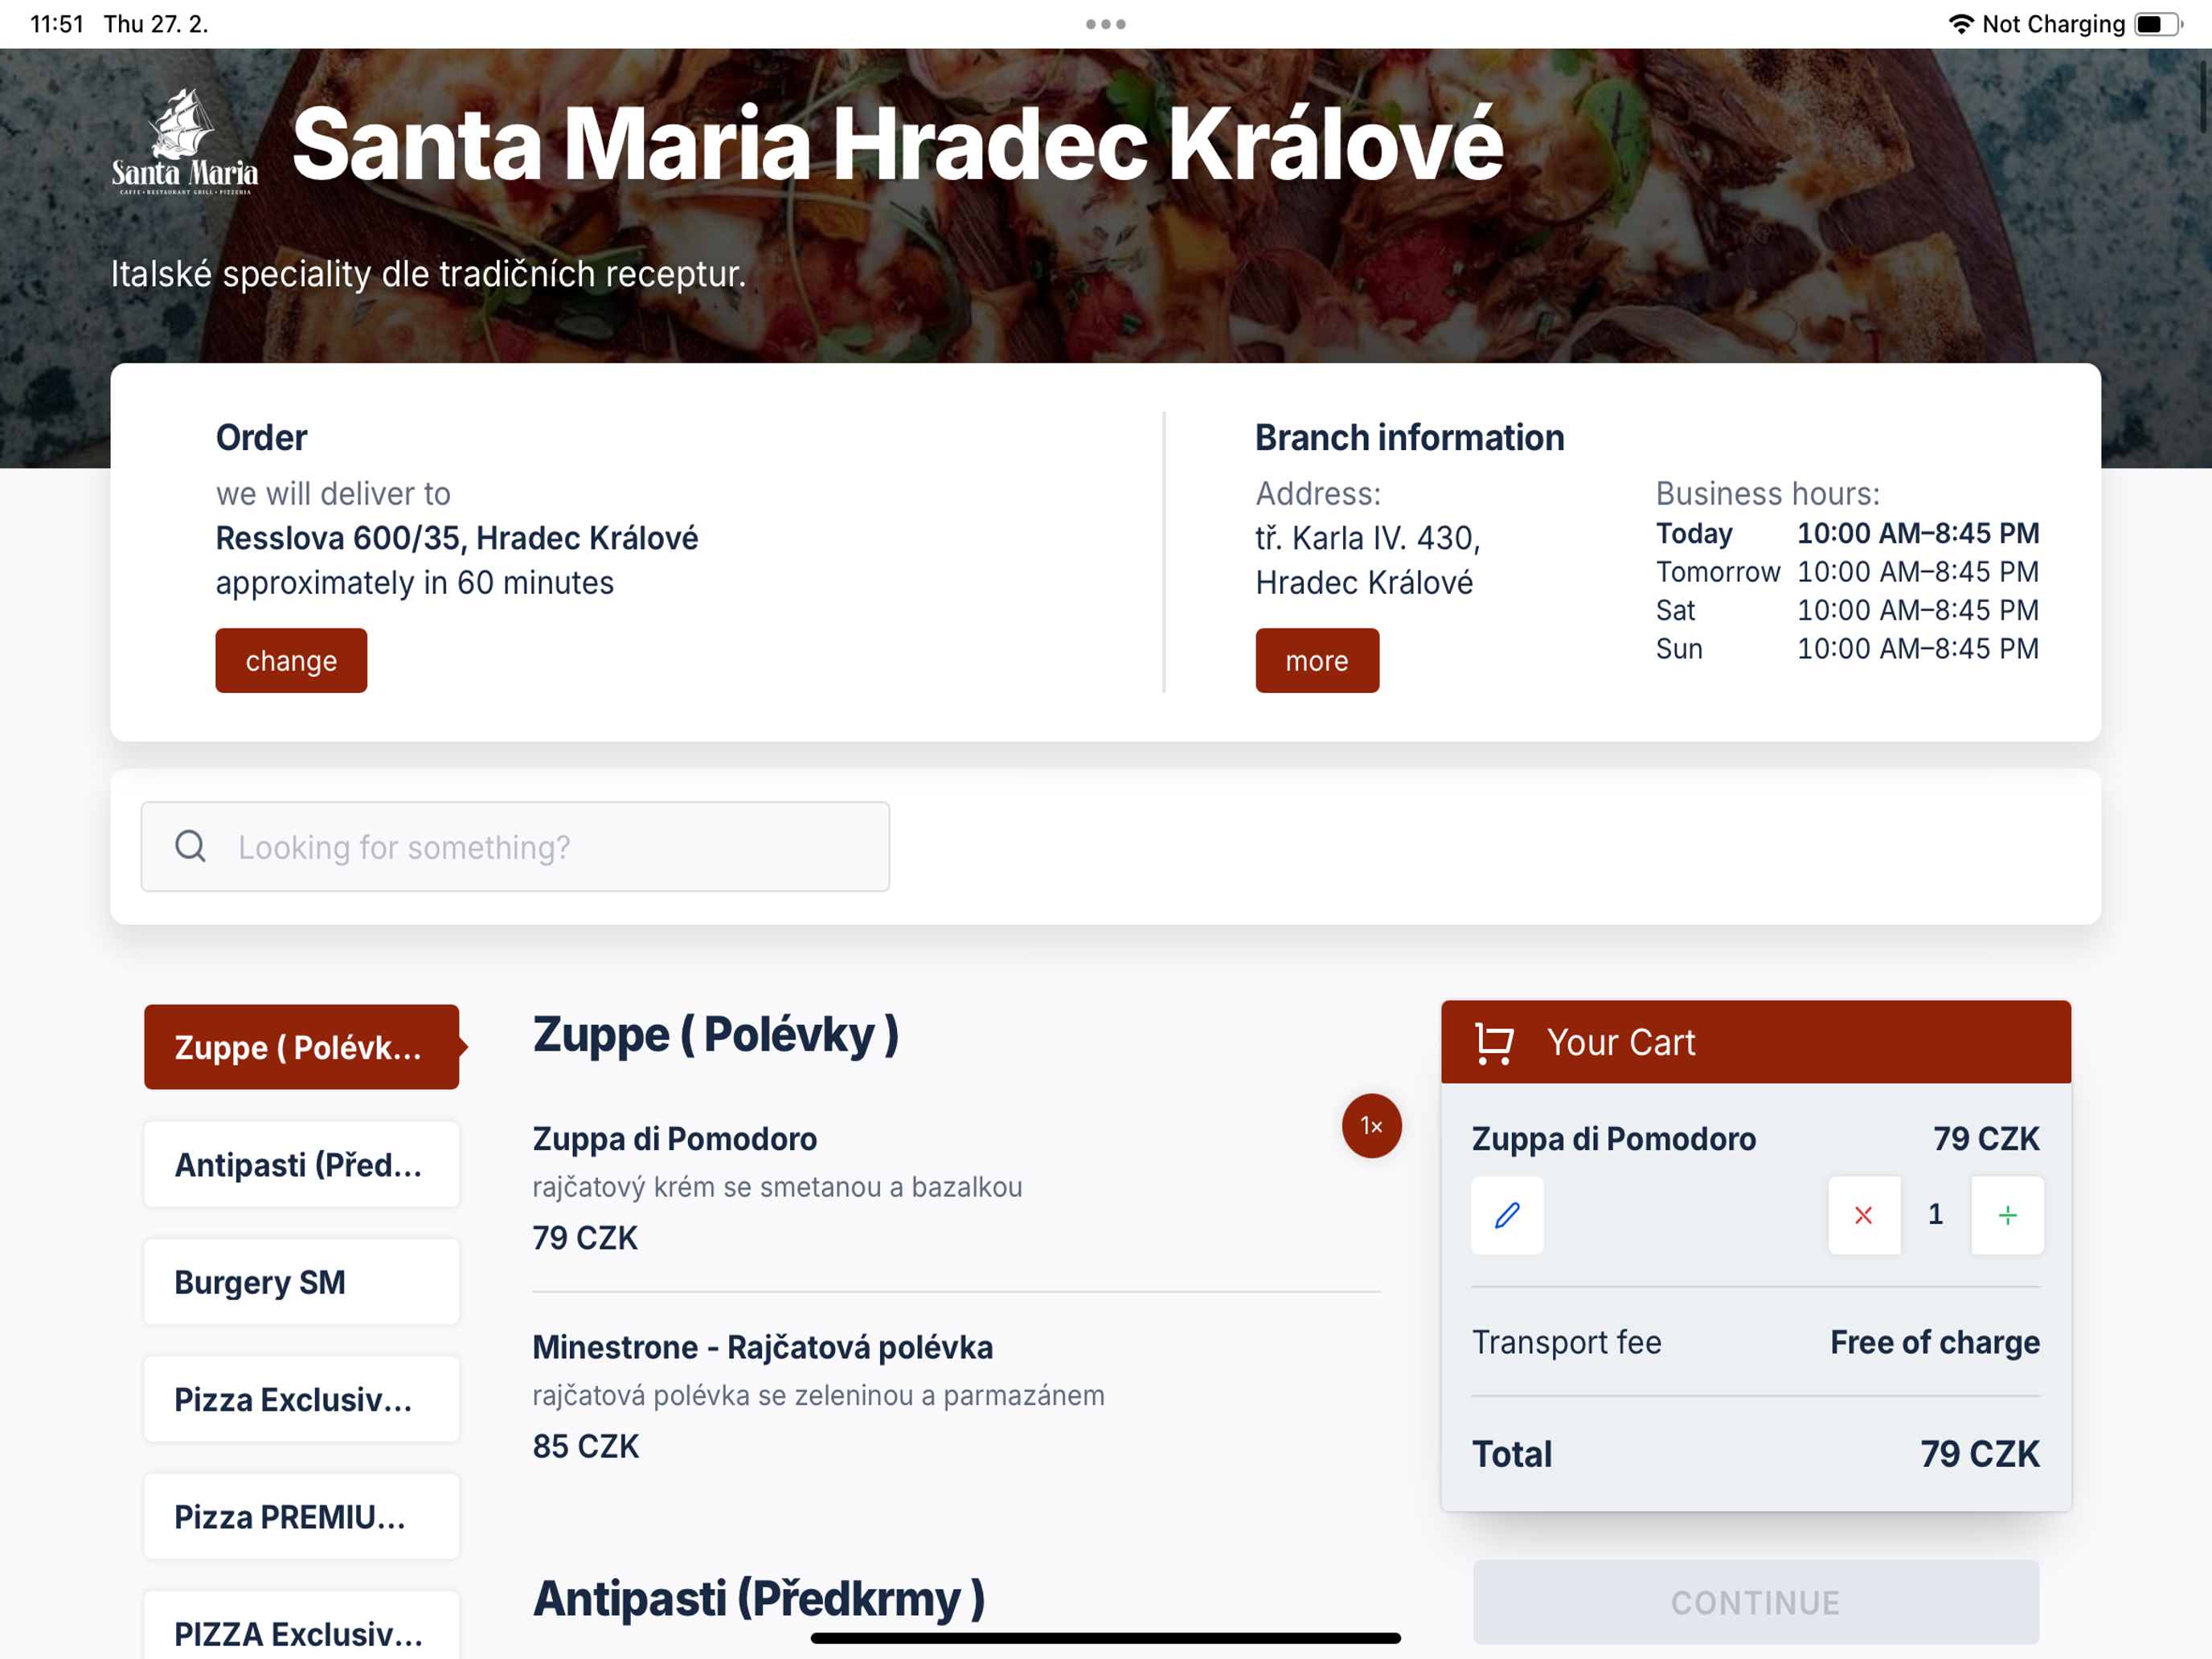
Task: Click the Your Cart header
Action: pos(1756,1042)
